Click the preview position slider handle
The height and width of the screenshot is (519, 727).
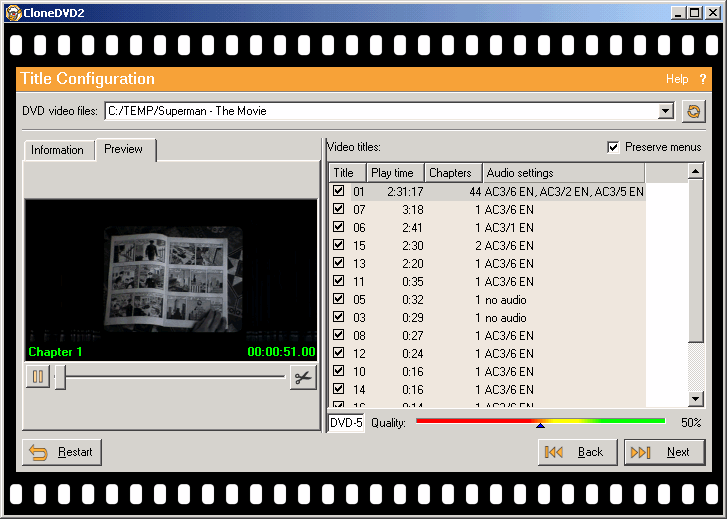coord(60,377)
